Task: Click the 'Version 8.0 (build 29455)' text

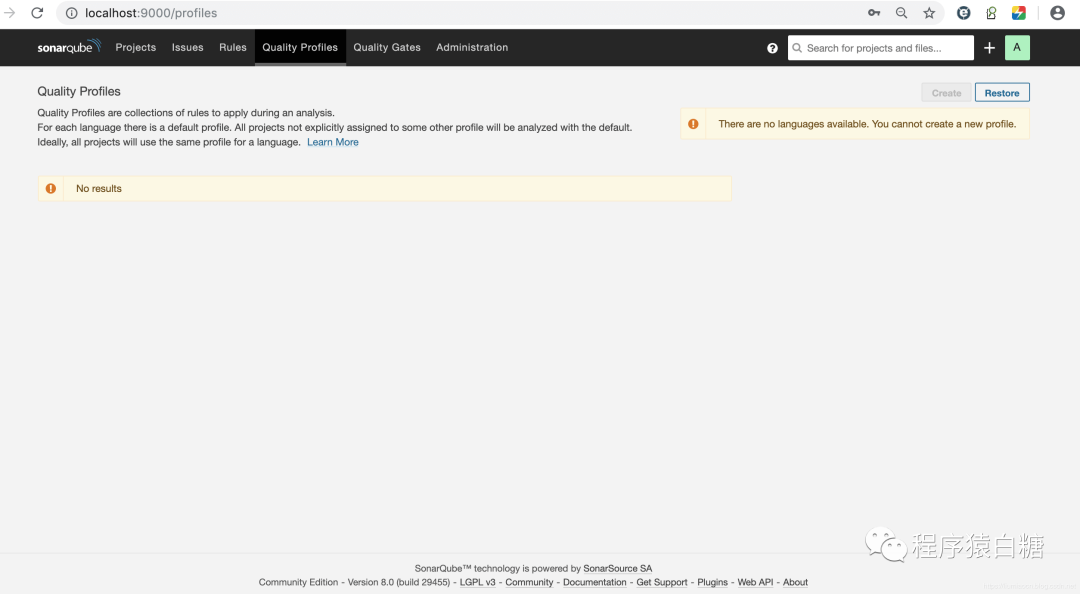Action: [399, 582]
